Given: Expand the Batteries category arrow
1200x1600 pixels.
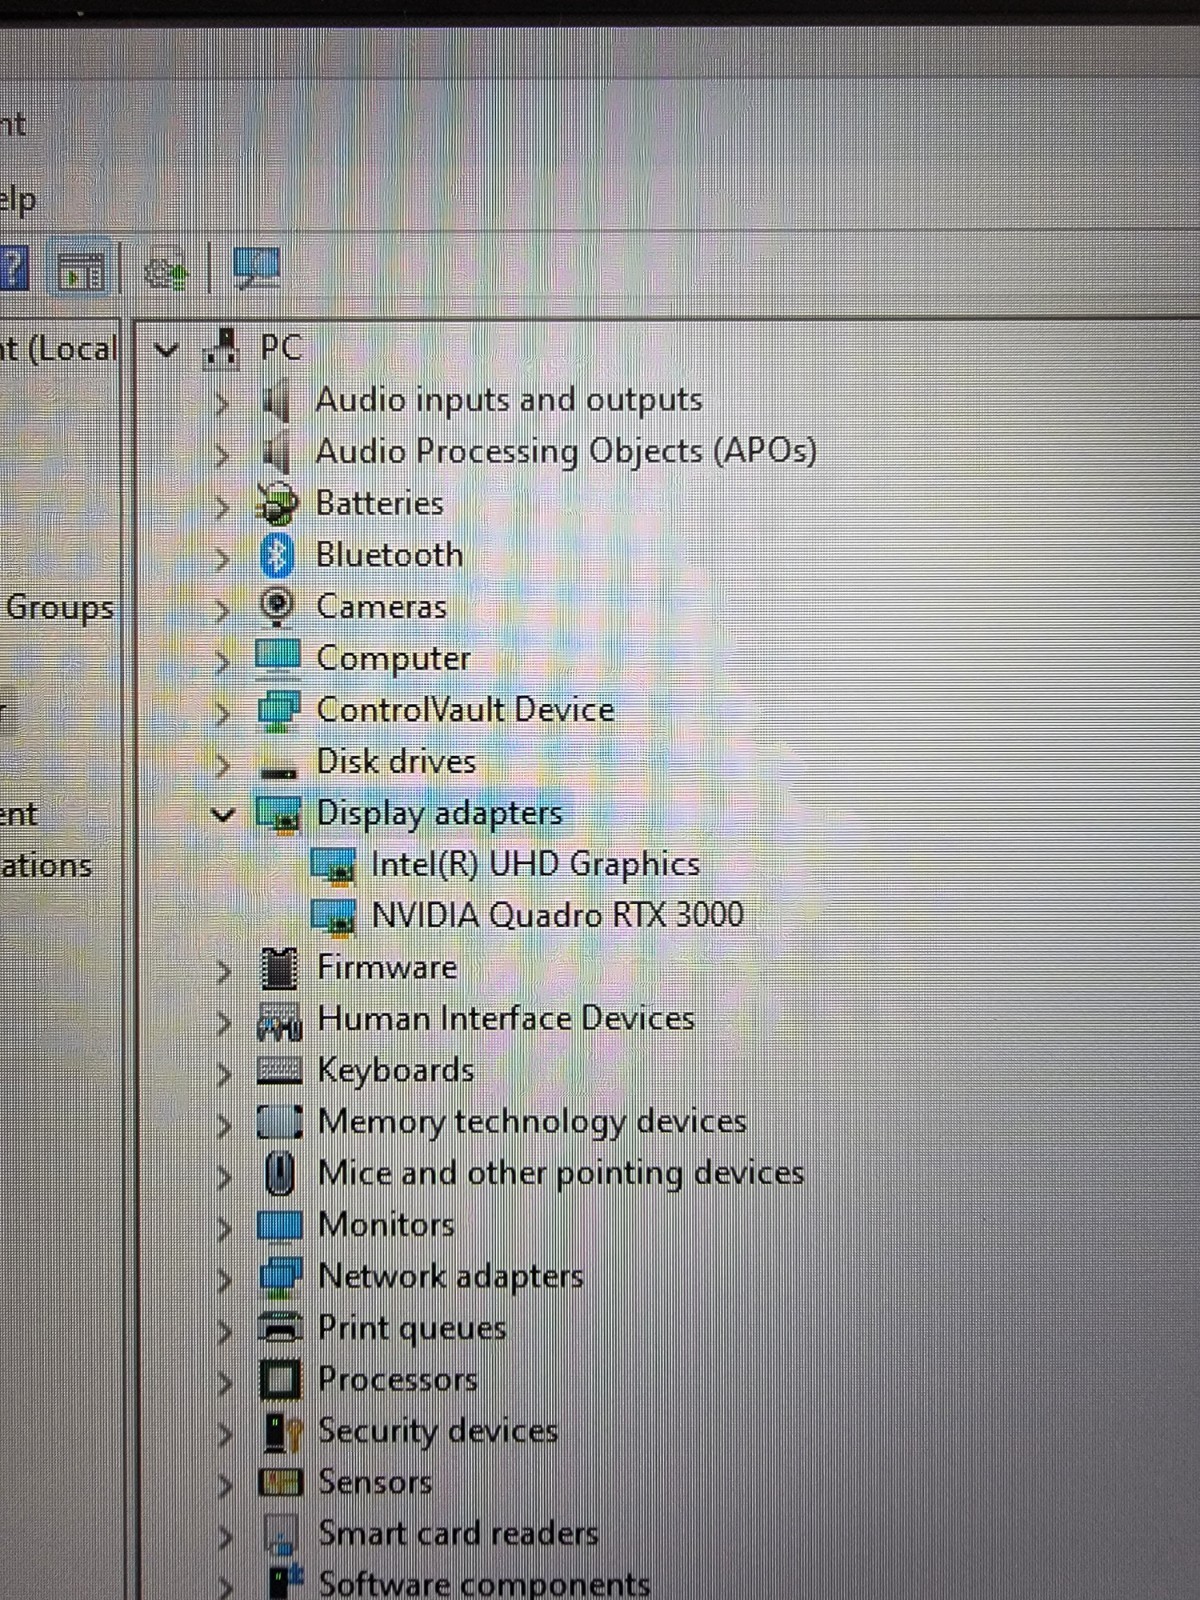Looking at the screenshot, I should pos(222,506).
